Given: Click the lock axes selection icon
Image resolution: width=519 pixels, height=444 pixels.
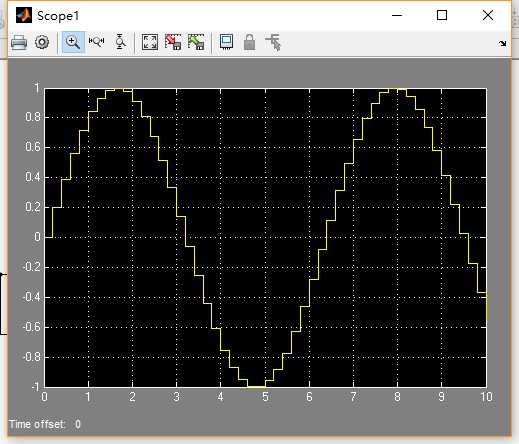Looking at the screenshot, I should point(249,42).
